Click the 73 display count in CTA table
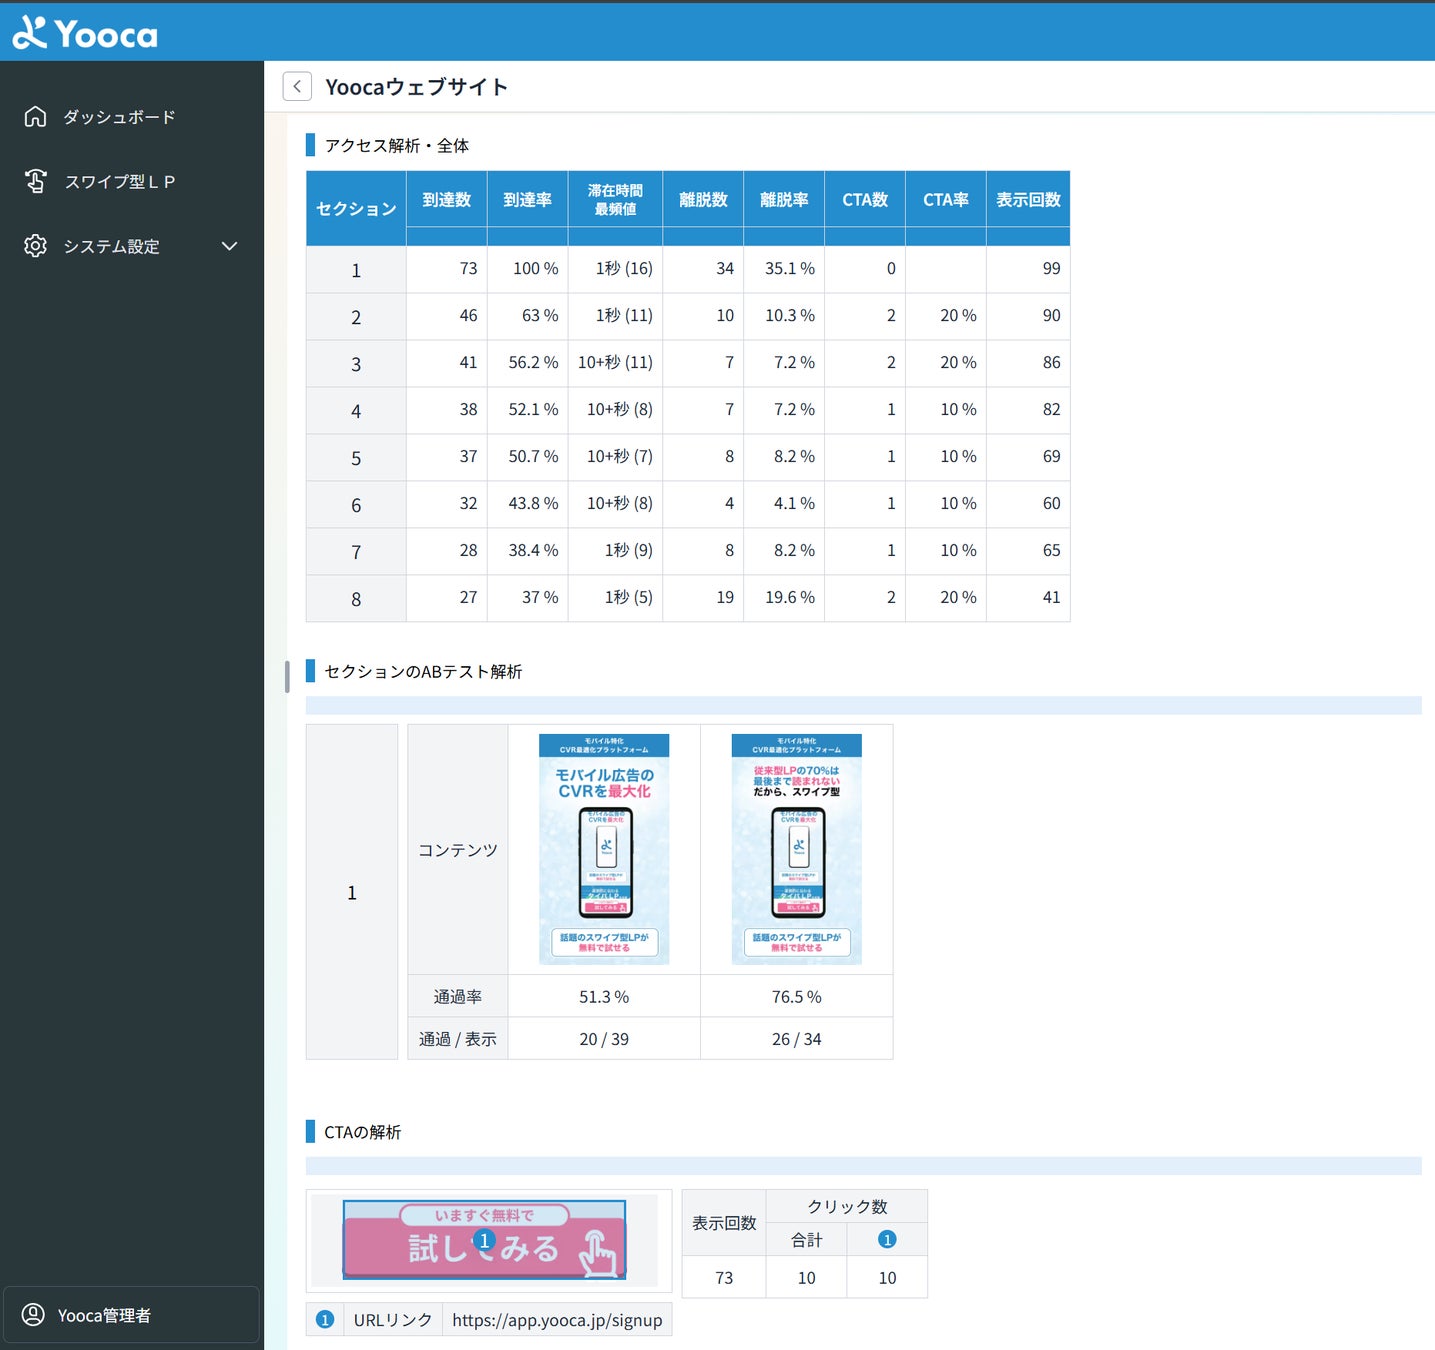 (x=724, y=1278)
